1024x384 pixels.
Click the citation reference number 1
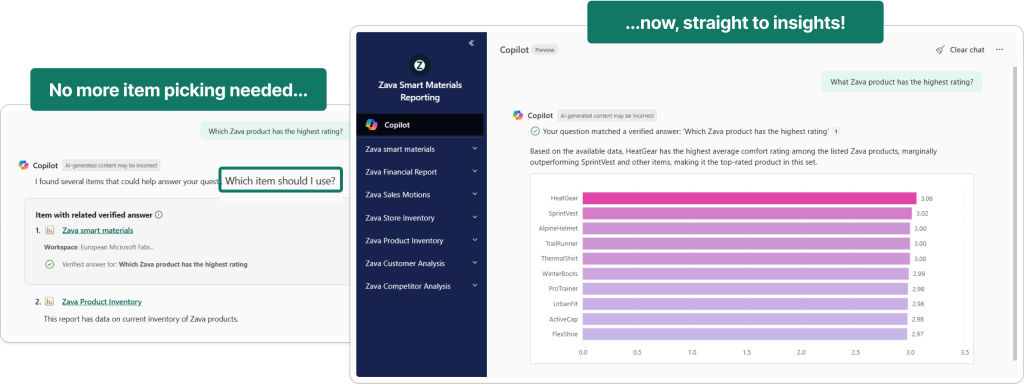point(837,131)
